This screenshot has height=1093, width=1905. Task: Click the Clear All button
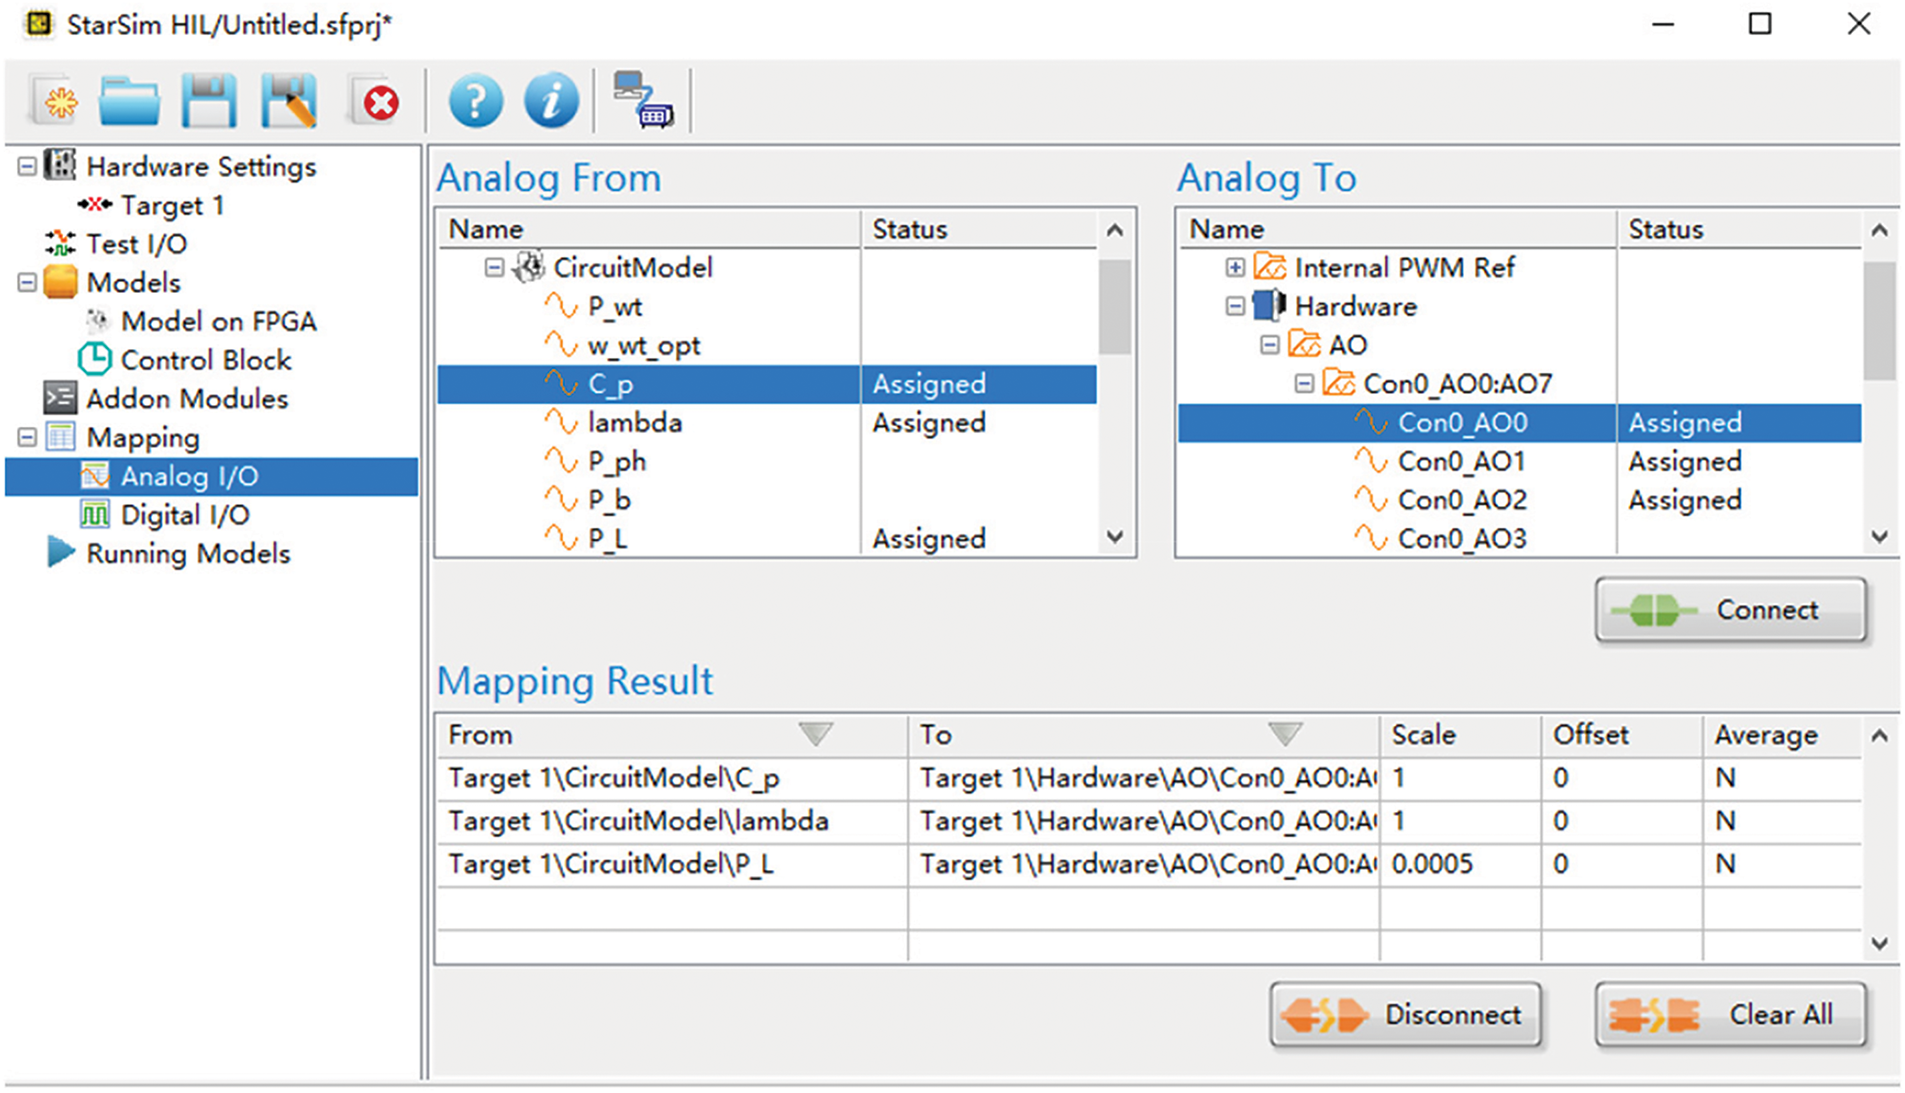point(1730,1015)
